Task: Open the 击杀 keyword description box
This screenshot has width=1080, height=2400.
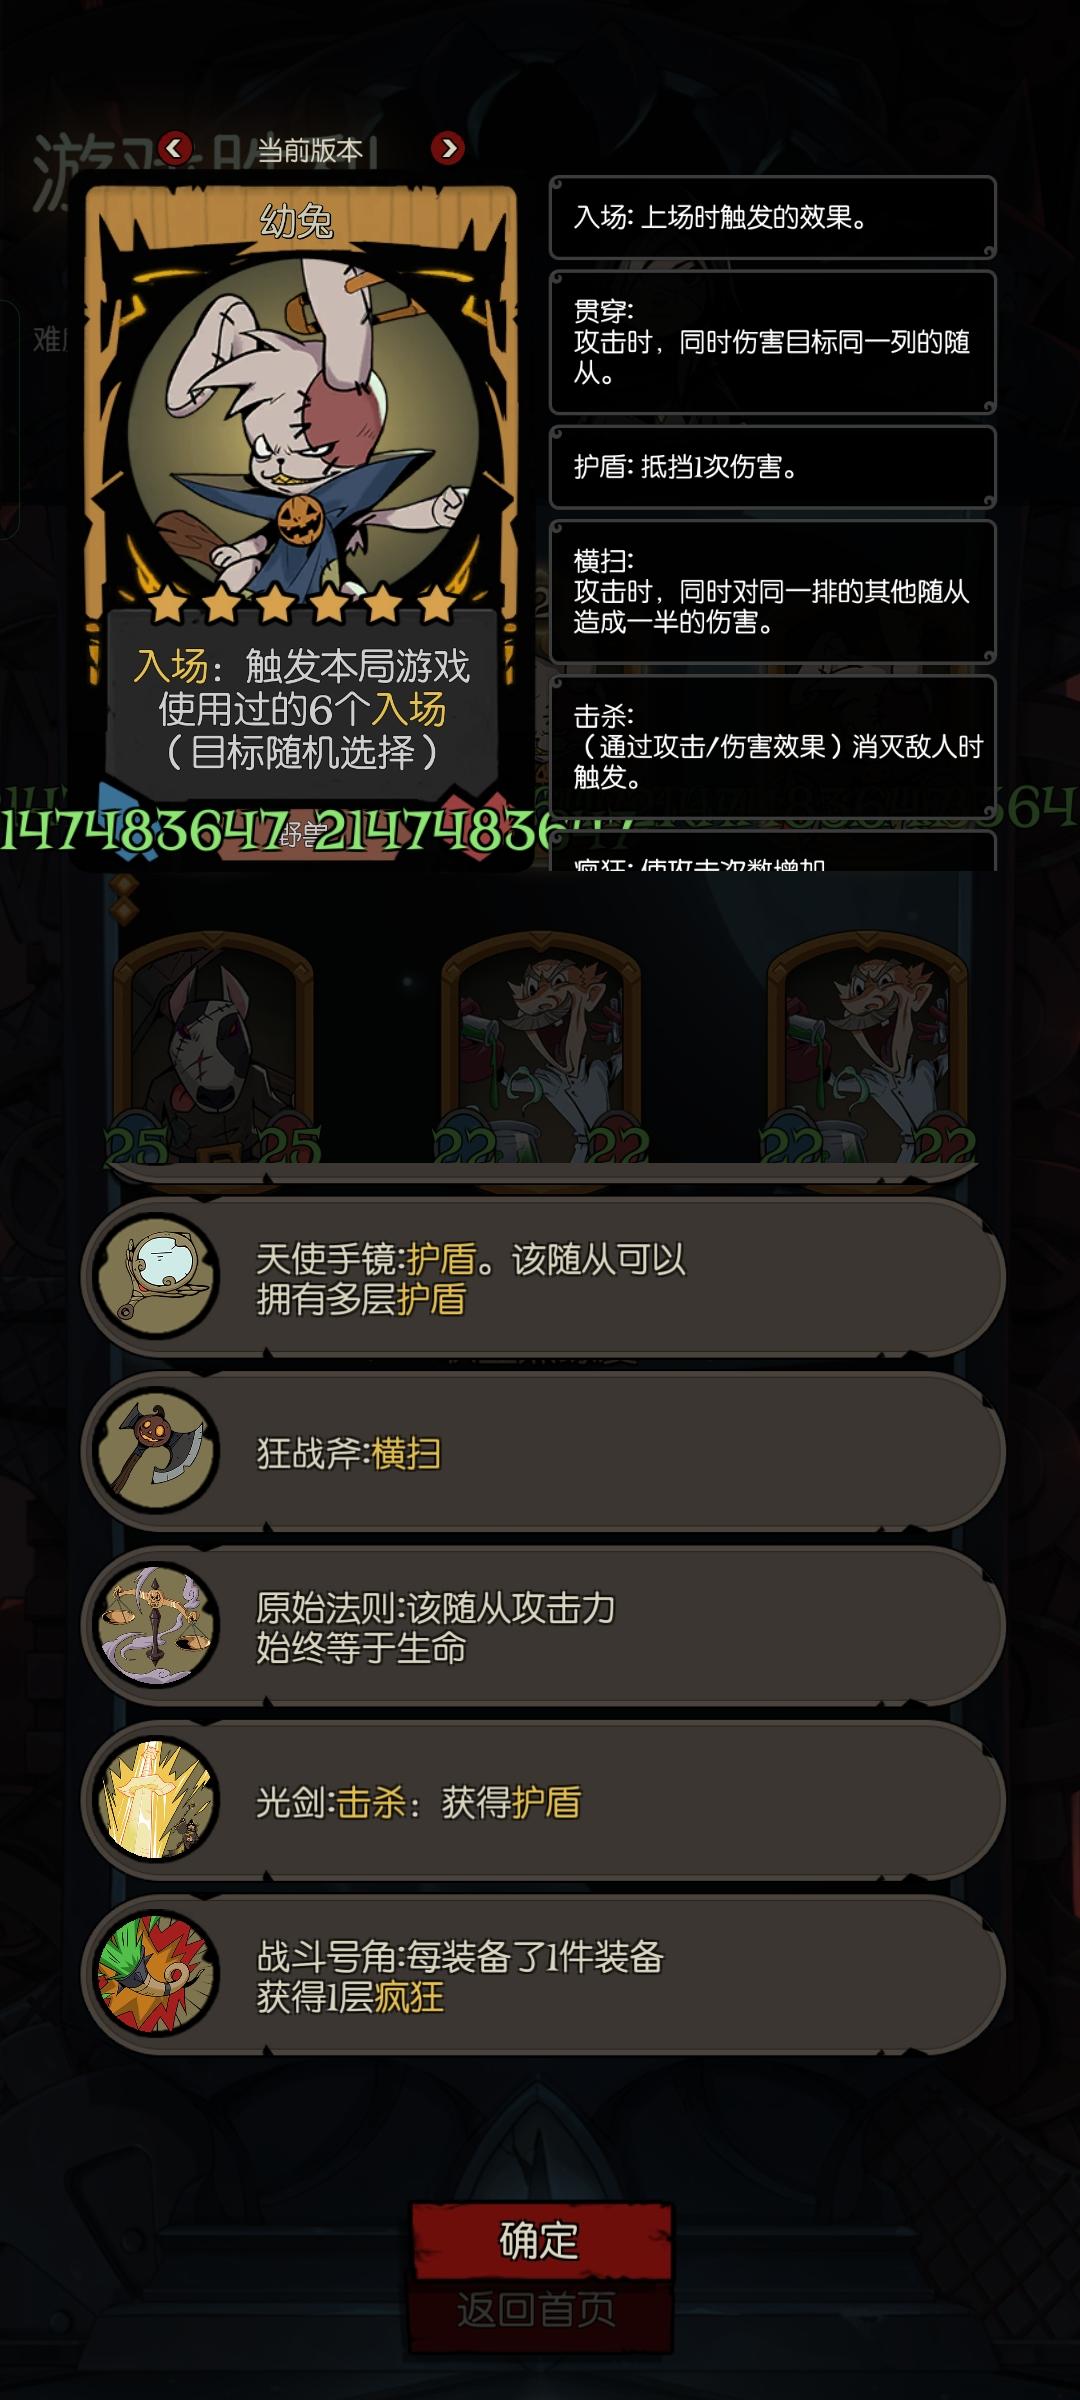Action: click(x=773, y=746)
